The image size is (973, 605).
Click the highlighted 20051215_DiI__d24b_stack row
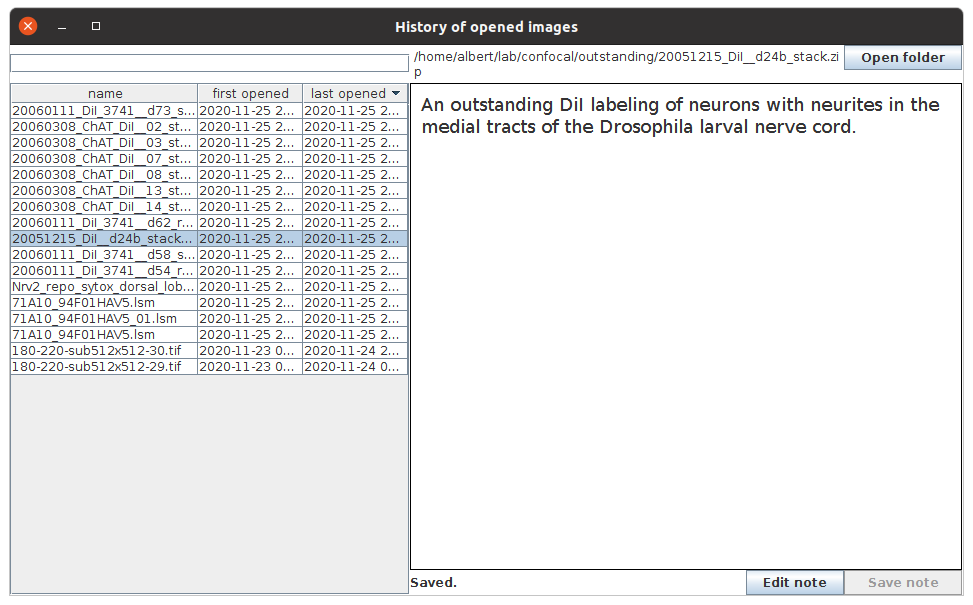click(x=104, y=239)
